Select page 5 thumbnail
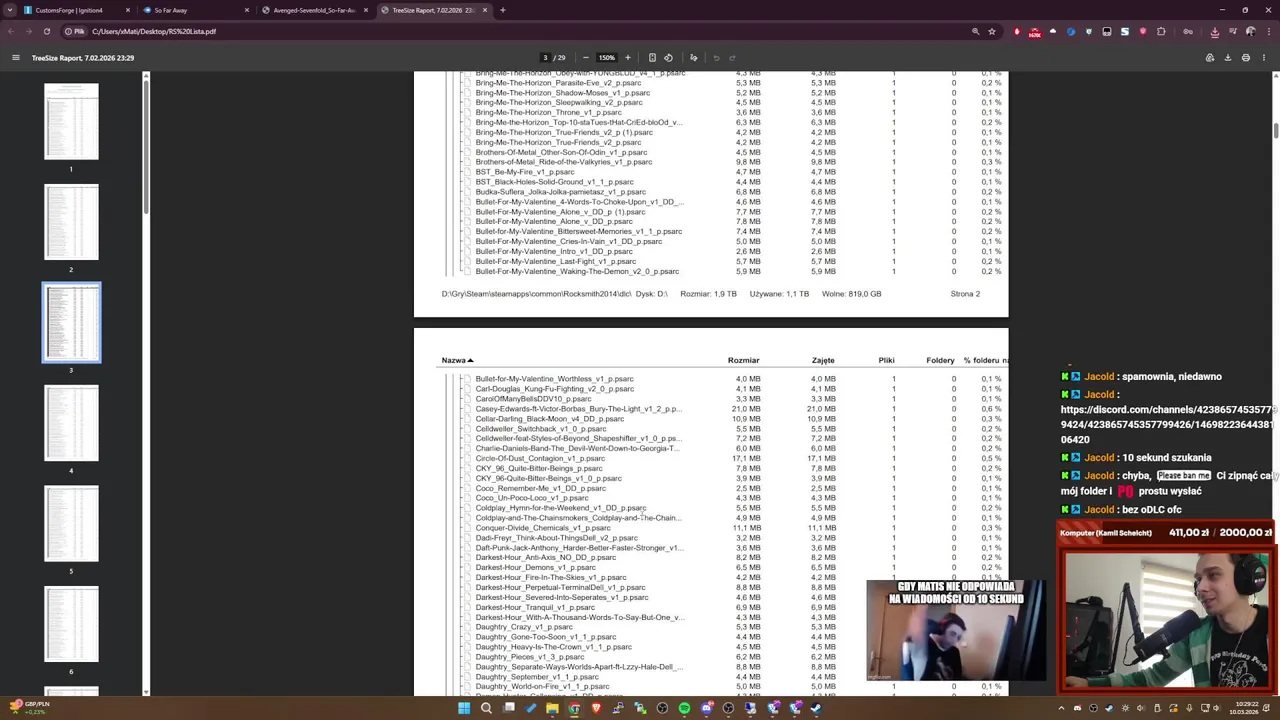 point(71,524)
